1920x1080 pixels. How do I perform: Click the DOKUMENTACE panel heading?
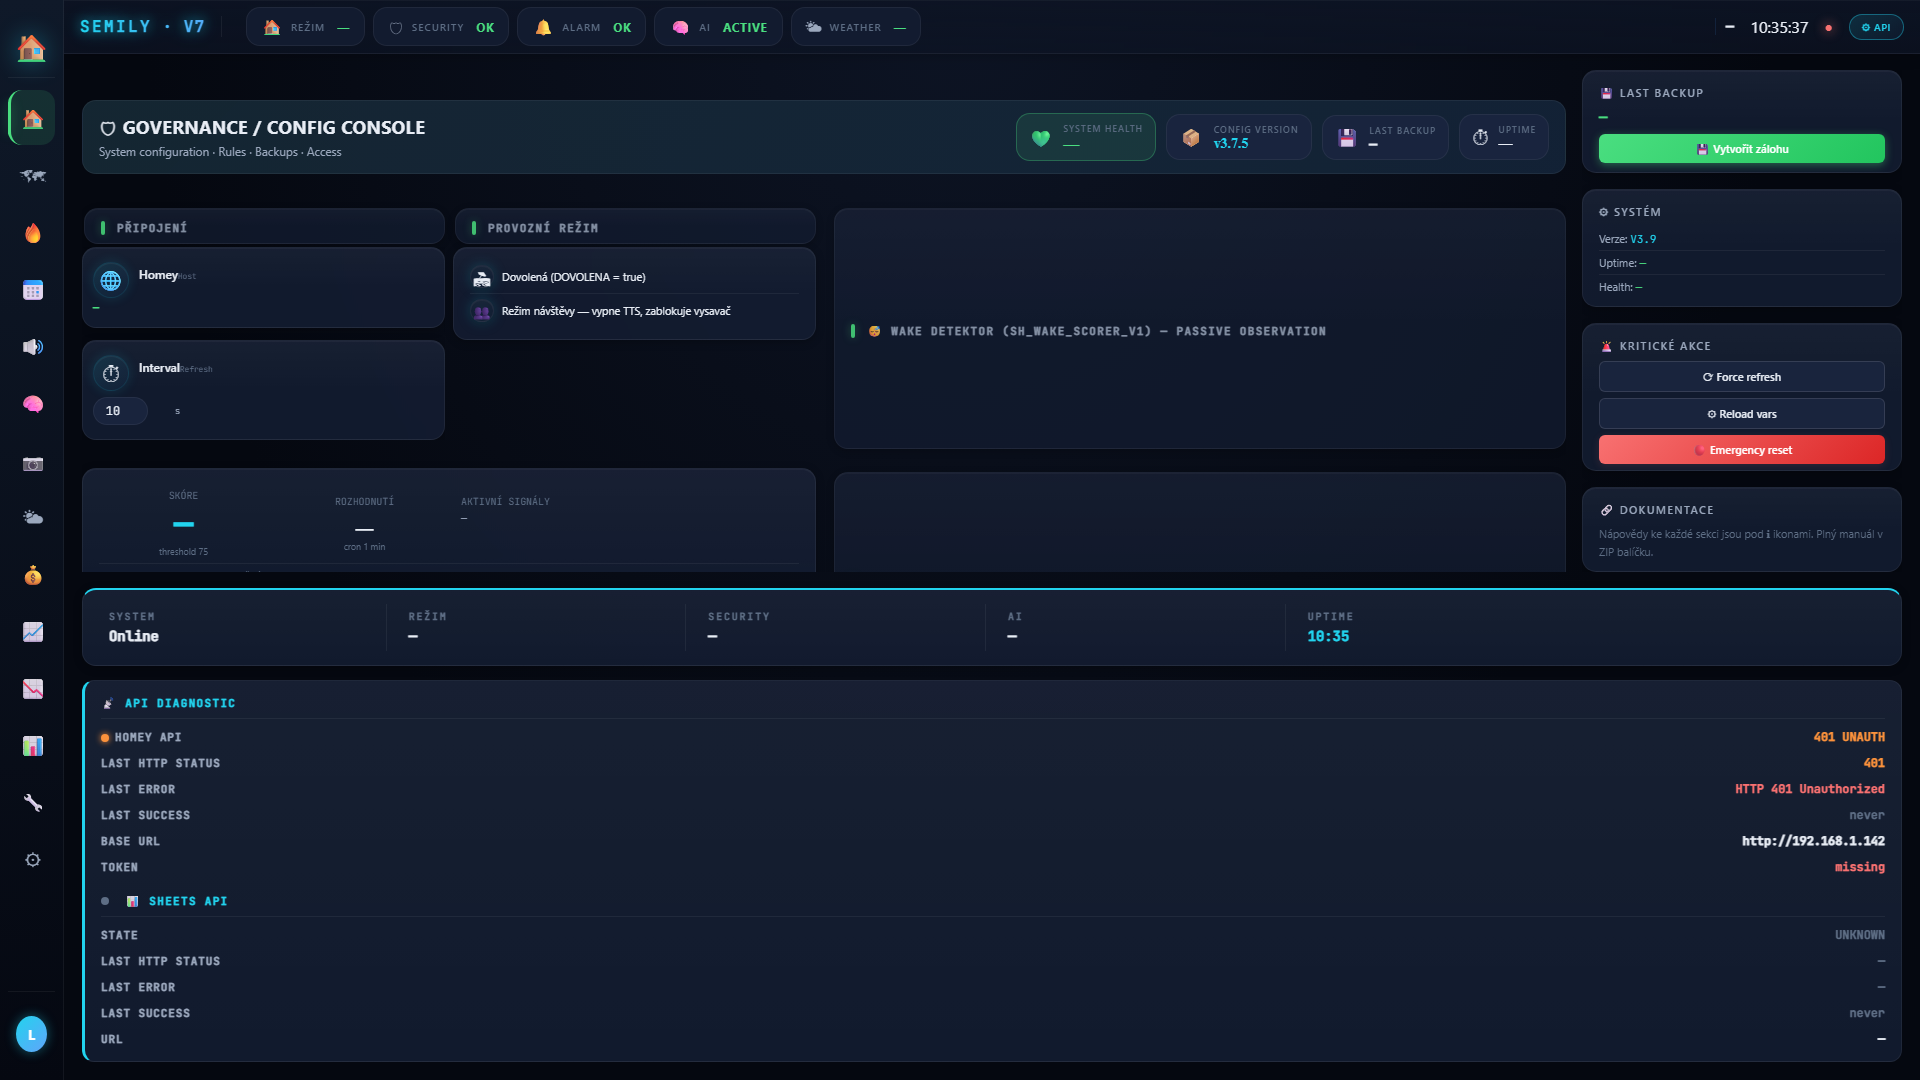1666,510
